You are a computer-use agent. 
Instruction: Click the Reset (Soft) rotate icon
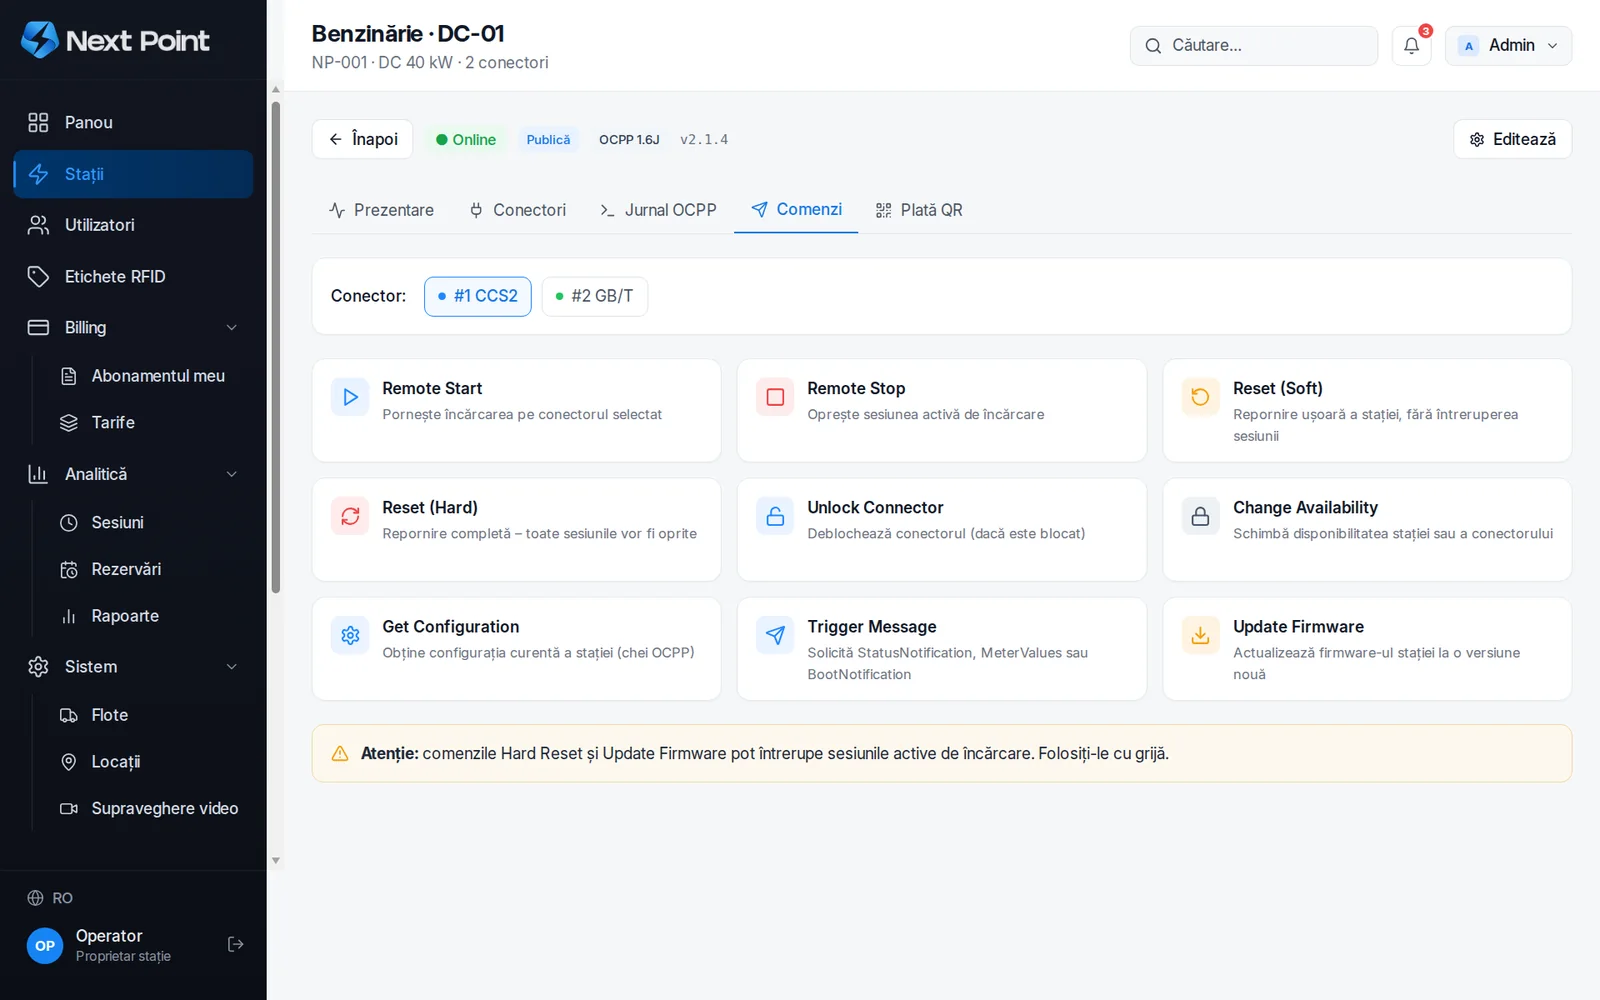point(1200,397)
